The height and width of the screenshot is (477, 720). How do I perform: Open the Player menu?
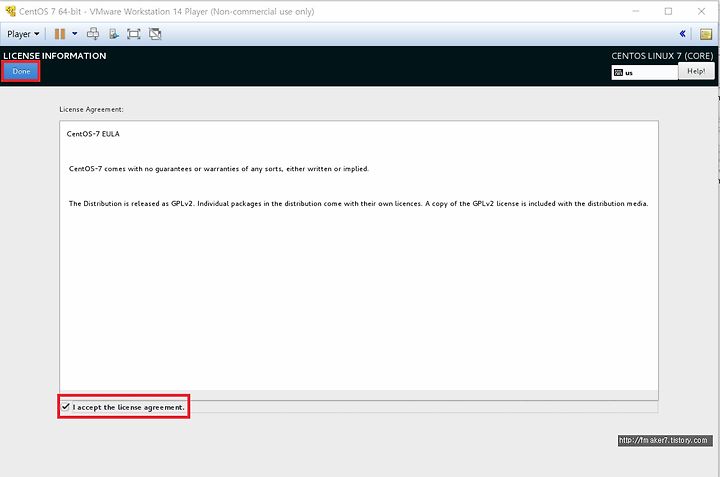23,34
